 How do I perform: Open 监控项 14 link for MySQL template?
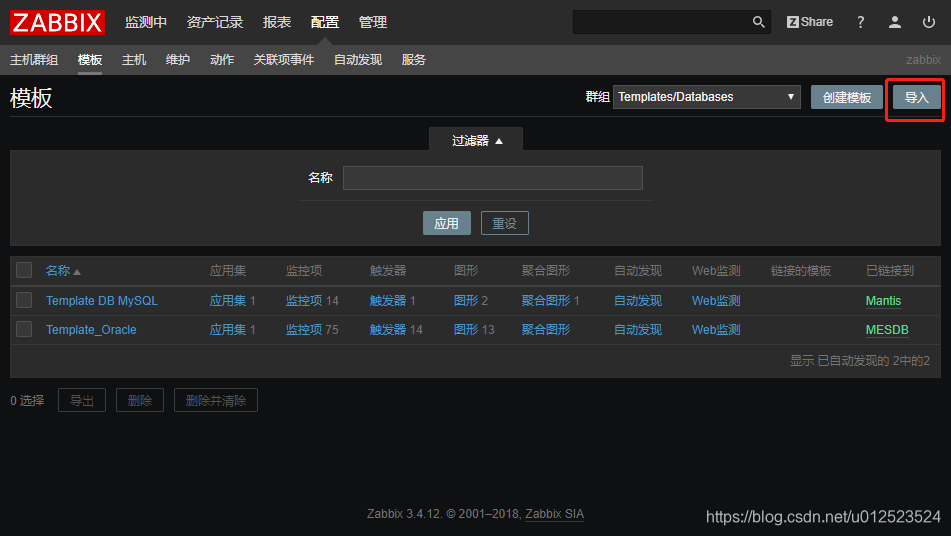coord(304,301)
